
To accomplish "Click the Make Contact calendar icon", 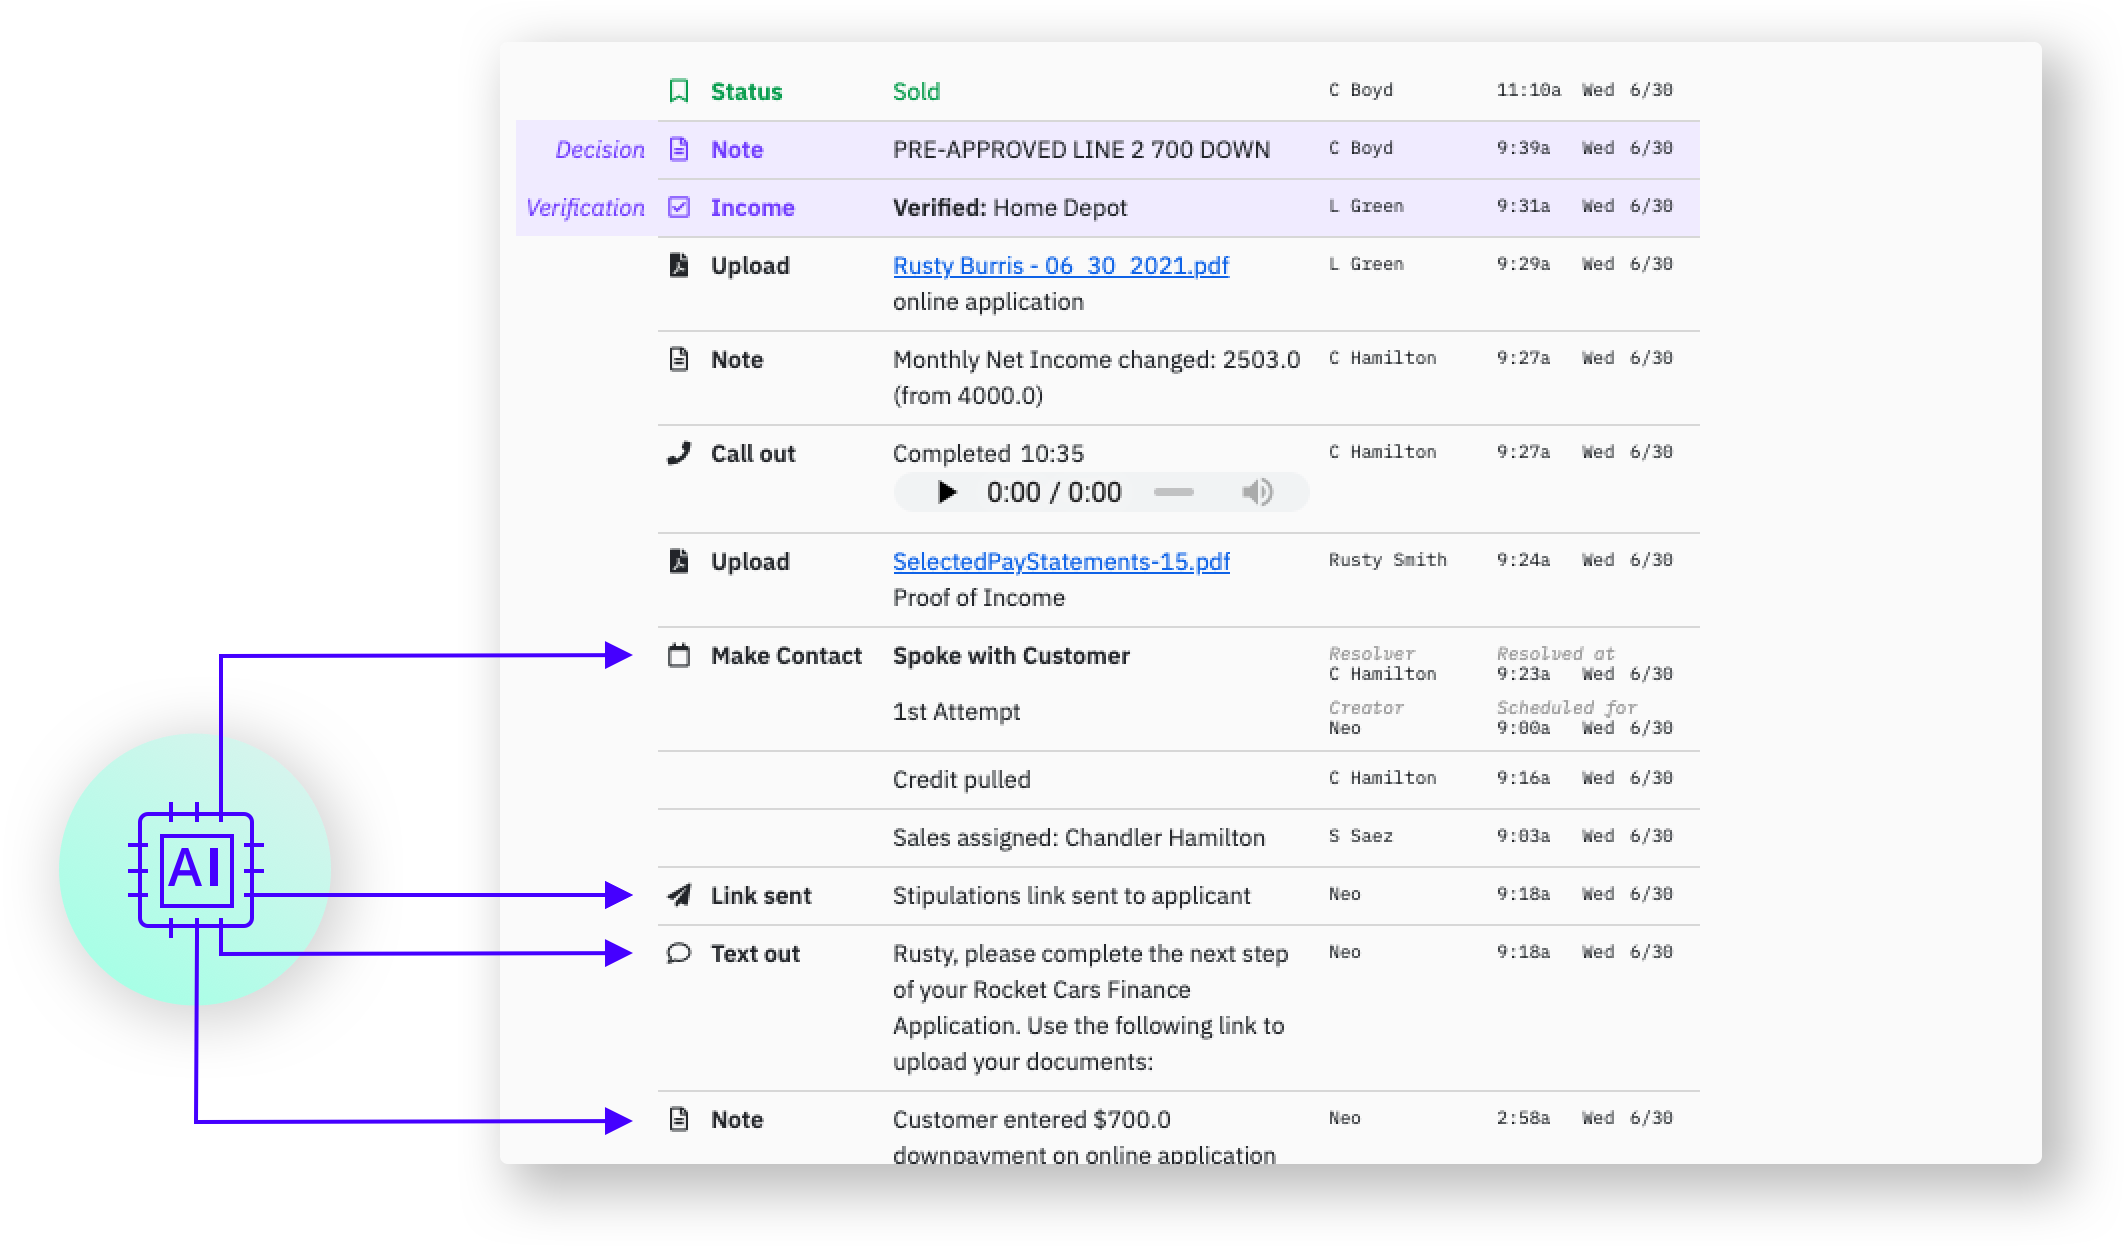I will [679, 656].
